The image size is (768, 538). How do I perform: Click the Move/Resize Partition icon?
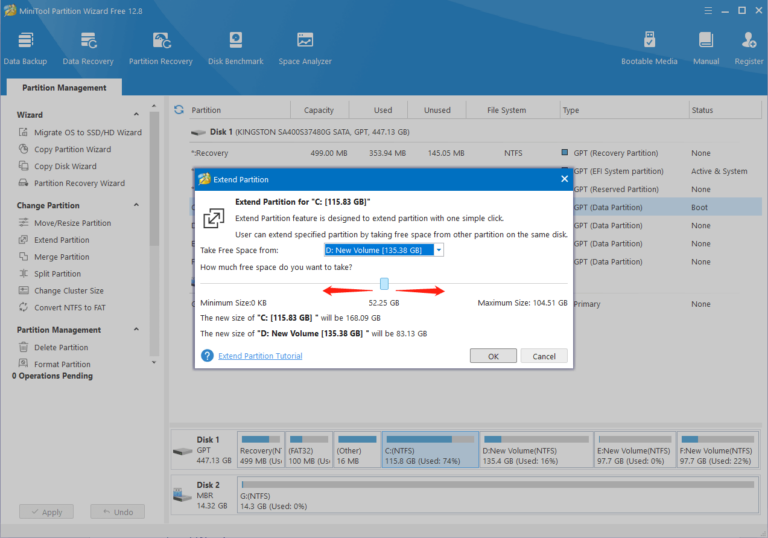[23, 222]
